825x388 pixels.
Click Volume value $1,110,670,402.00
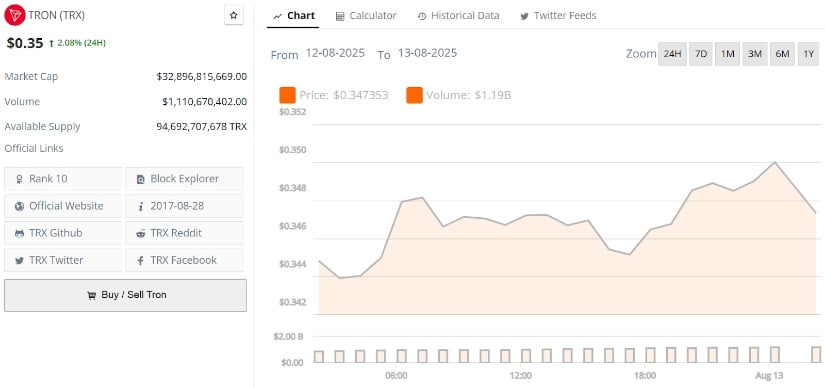coord(204,102)
